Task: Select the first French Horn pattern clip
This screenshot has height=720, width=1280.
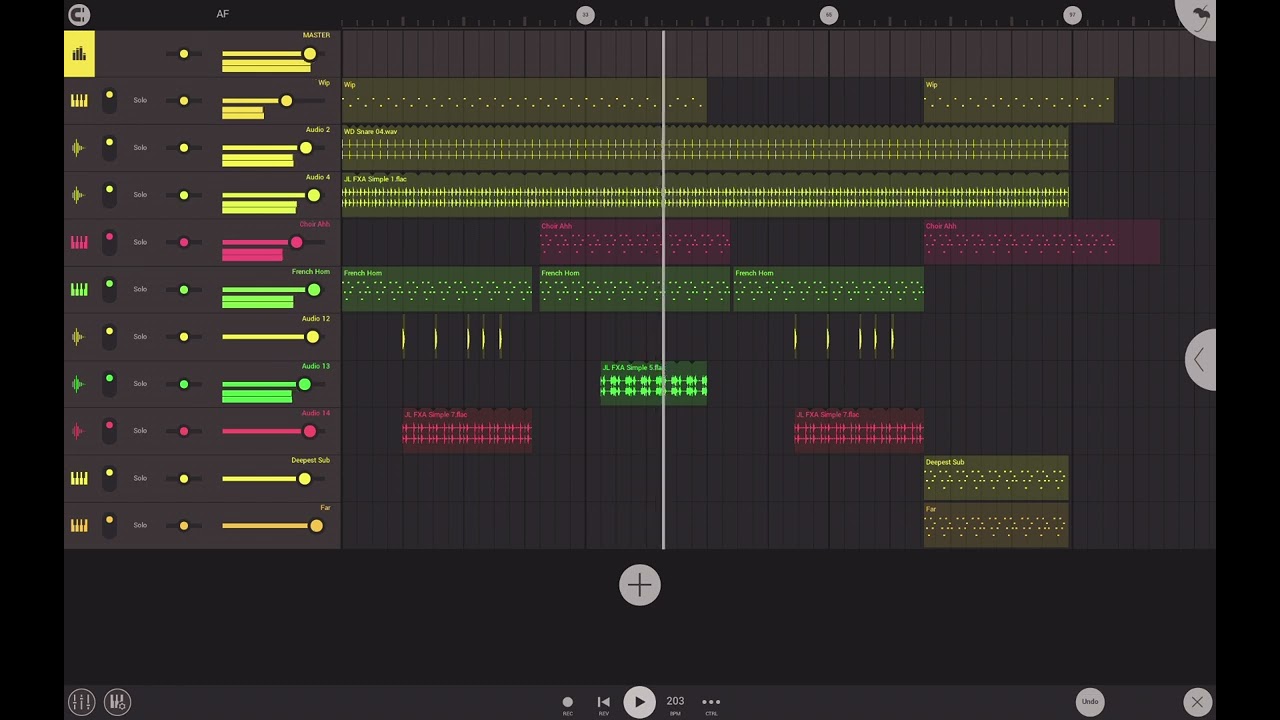Action: click(437, 289)
